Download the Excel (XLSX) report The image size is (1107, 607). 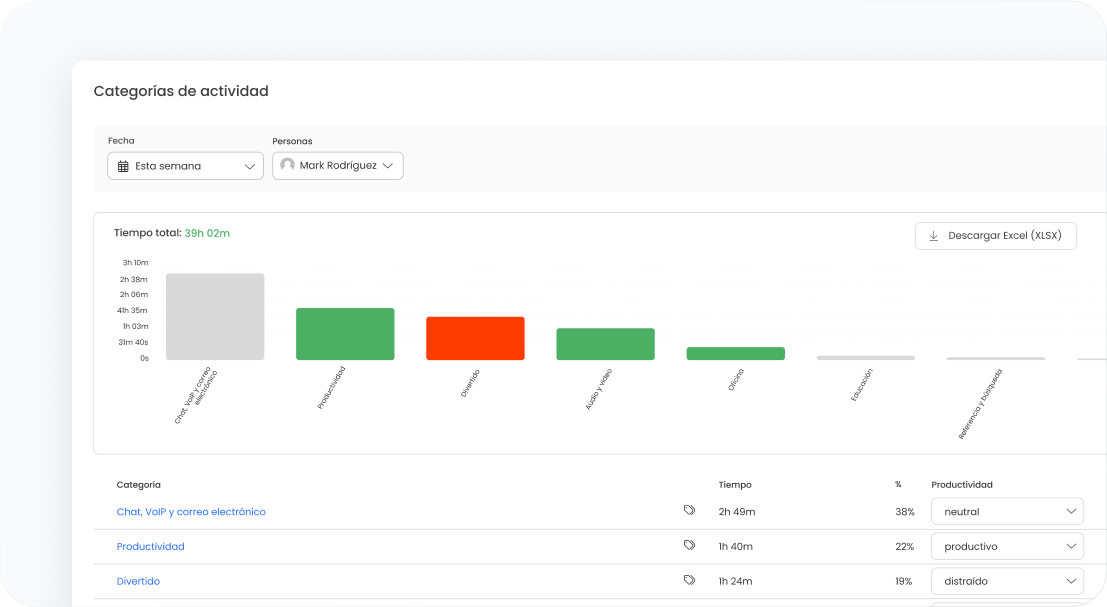click(x=995, y=236)
